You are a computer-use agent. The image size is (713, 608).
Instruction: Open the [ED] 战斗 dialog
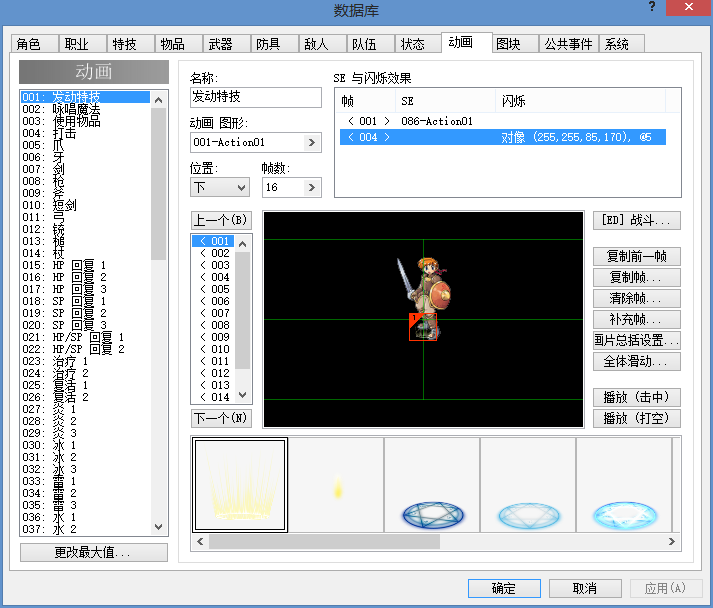pos(637,221)
